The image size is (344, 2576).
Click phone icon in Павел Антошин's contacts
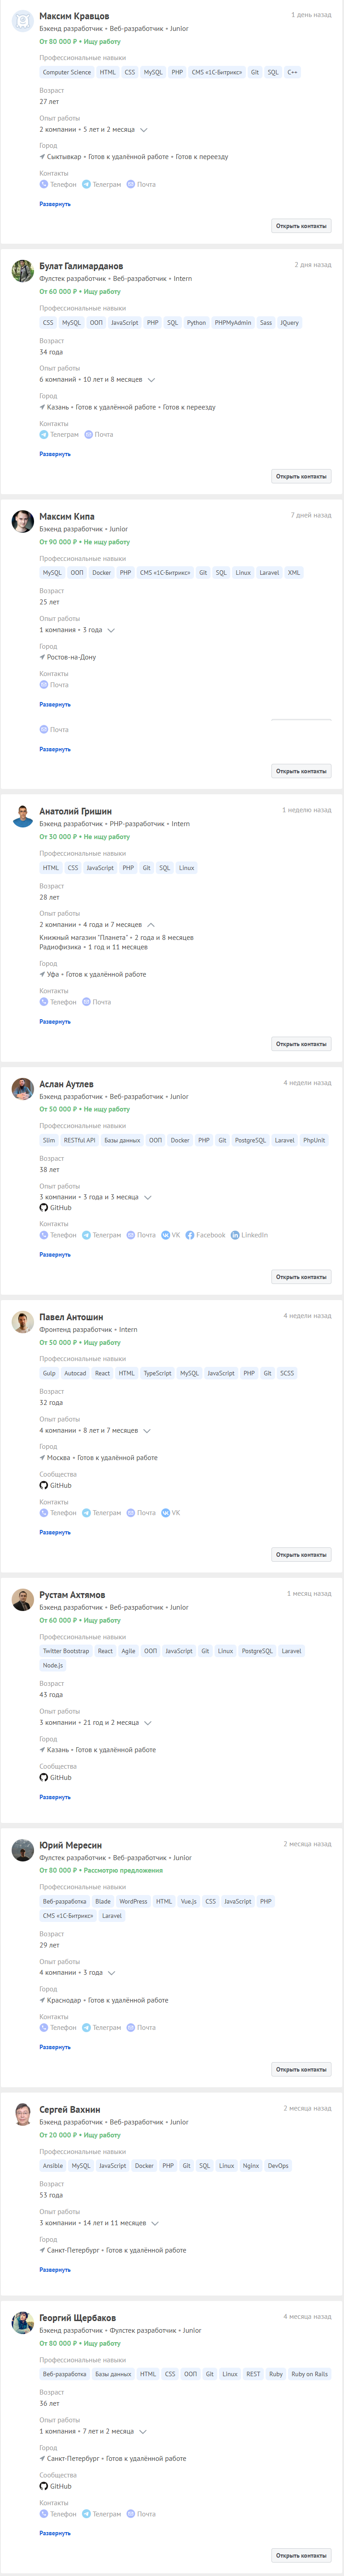pyautogui.click(x=44, y=1513)
